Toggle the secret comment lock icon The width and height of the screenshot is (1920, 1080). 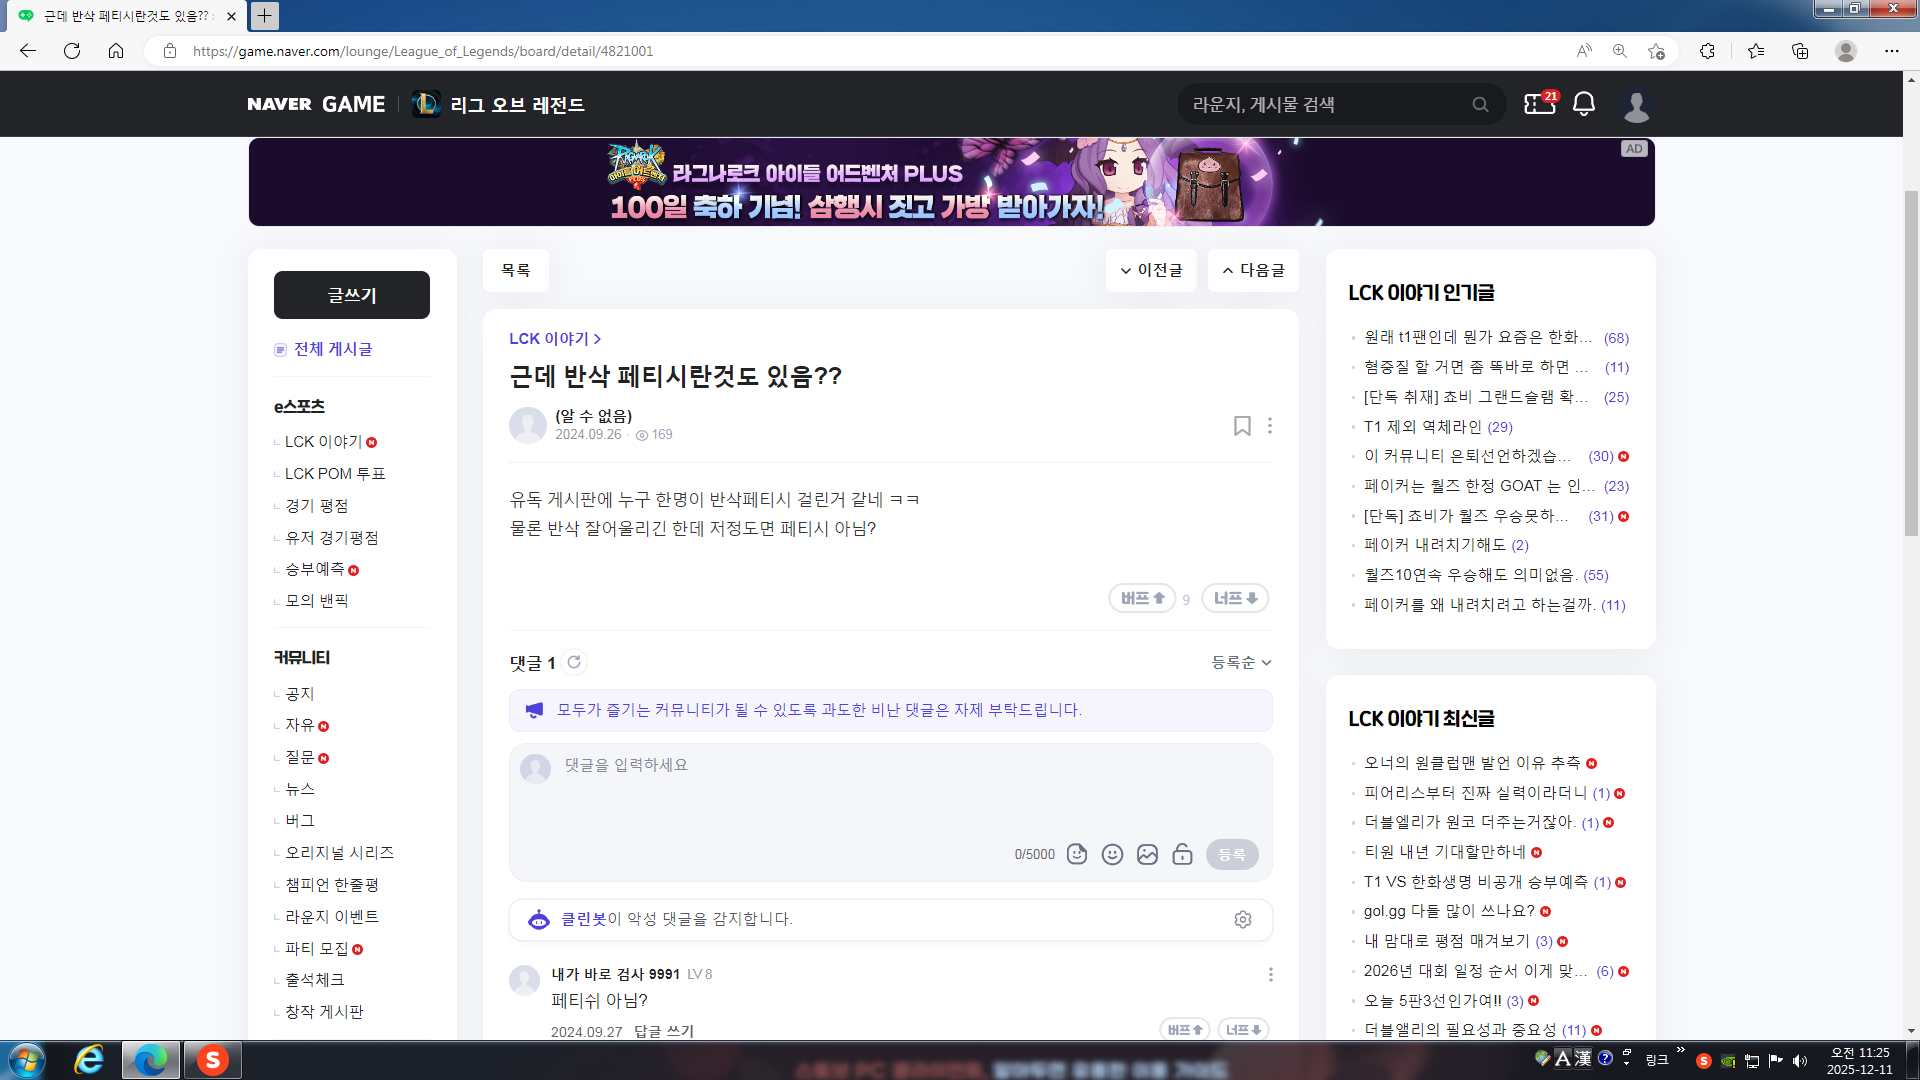click(x=1182, y=854)
